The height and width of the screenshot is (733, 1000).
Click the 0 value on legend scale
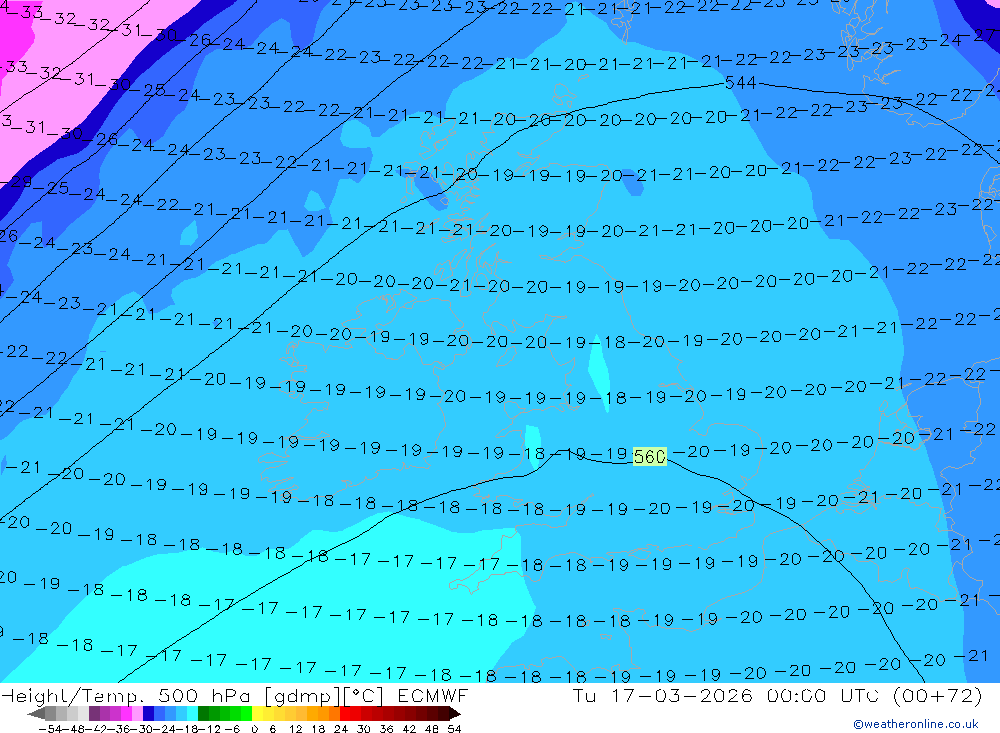click(254, 729)
